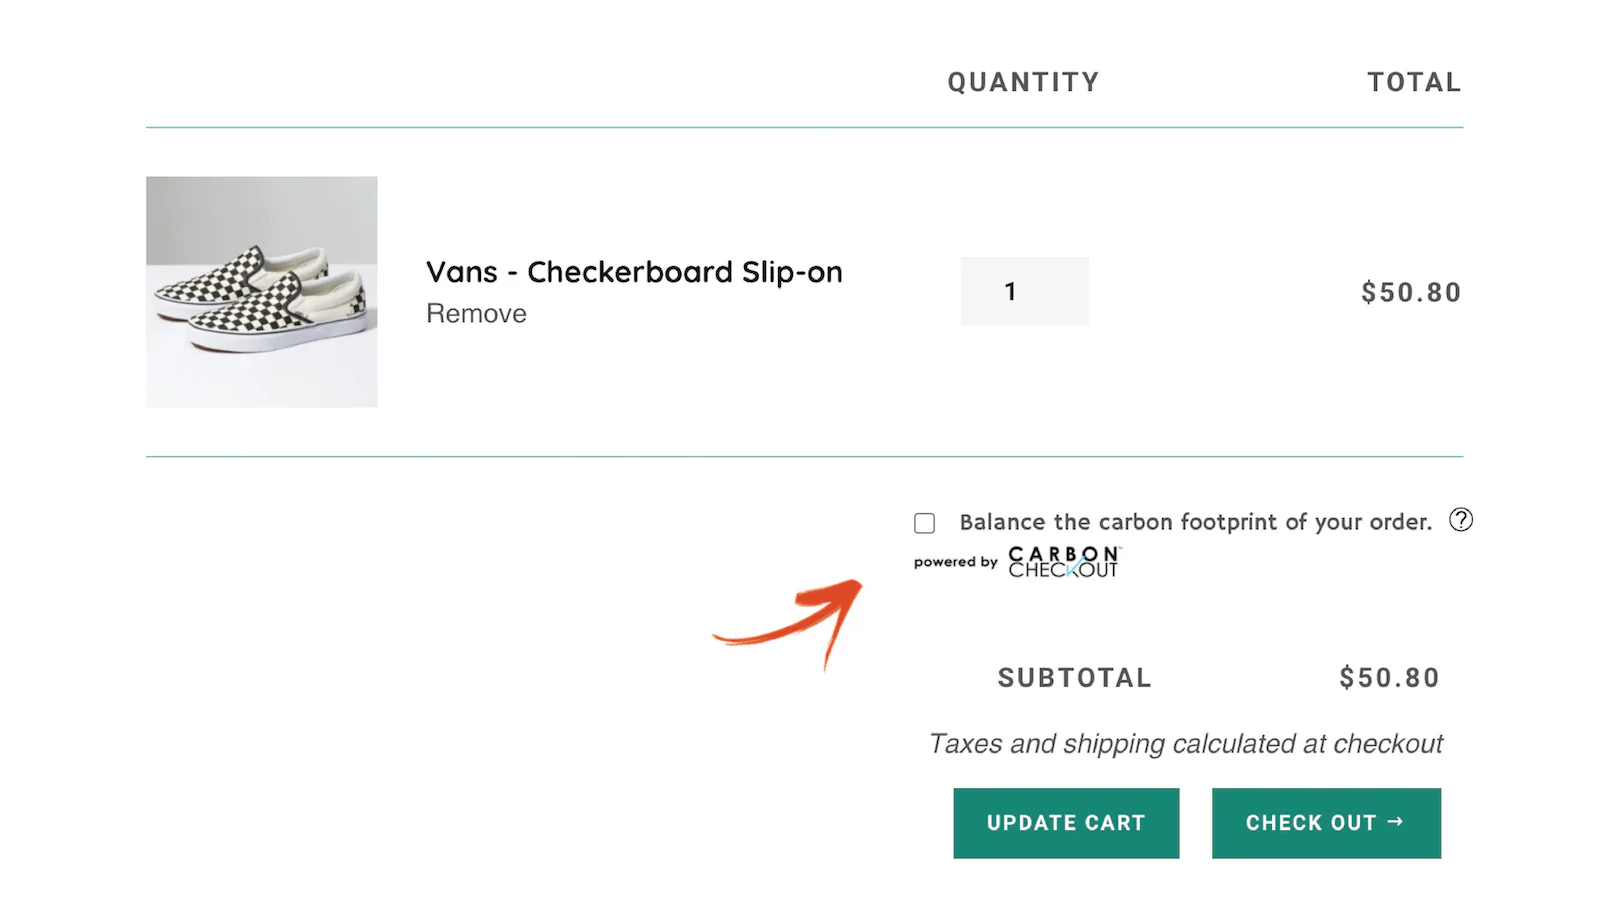The width and height of the screenshot is (1600, 900).
Task: Click the arrow icon on Check Out button
Action: (x=1396, y=822)
